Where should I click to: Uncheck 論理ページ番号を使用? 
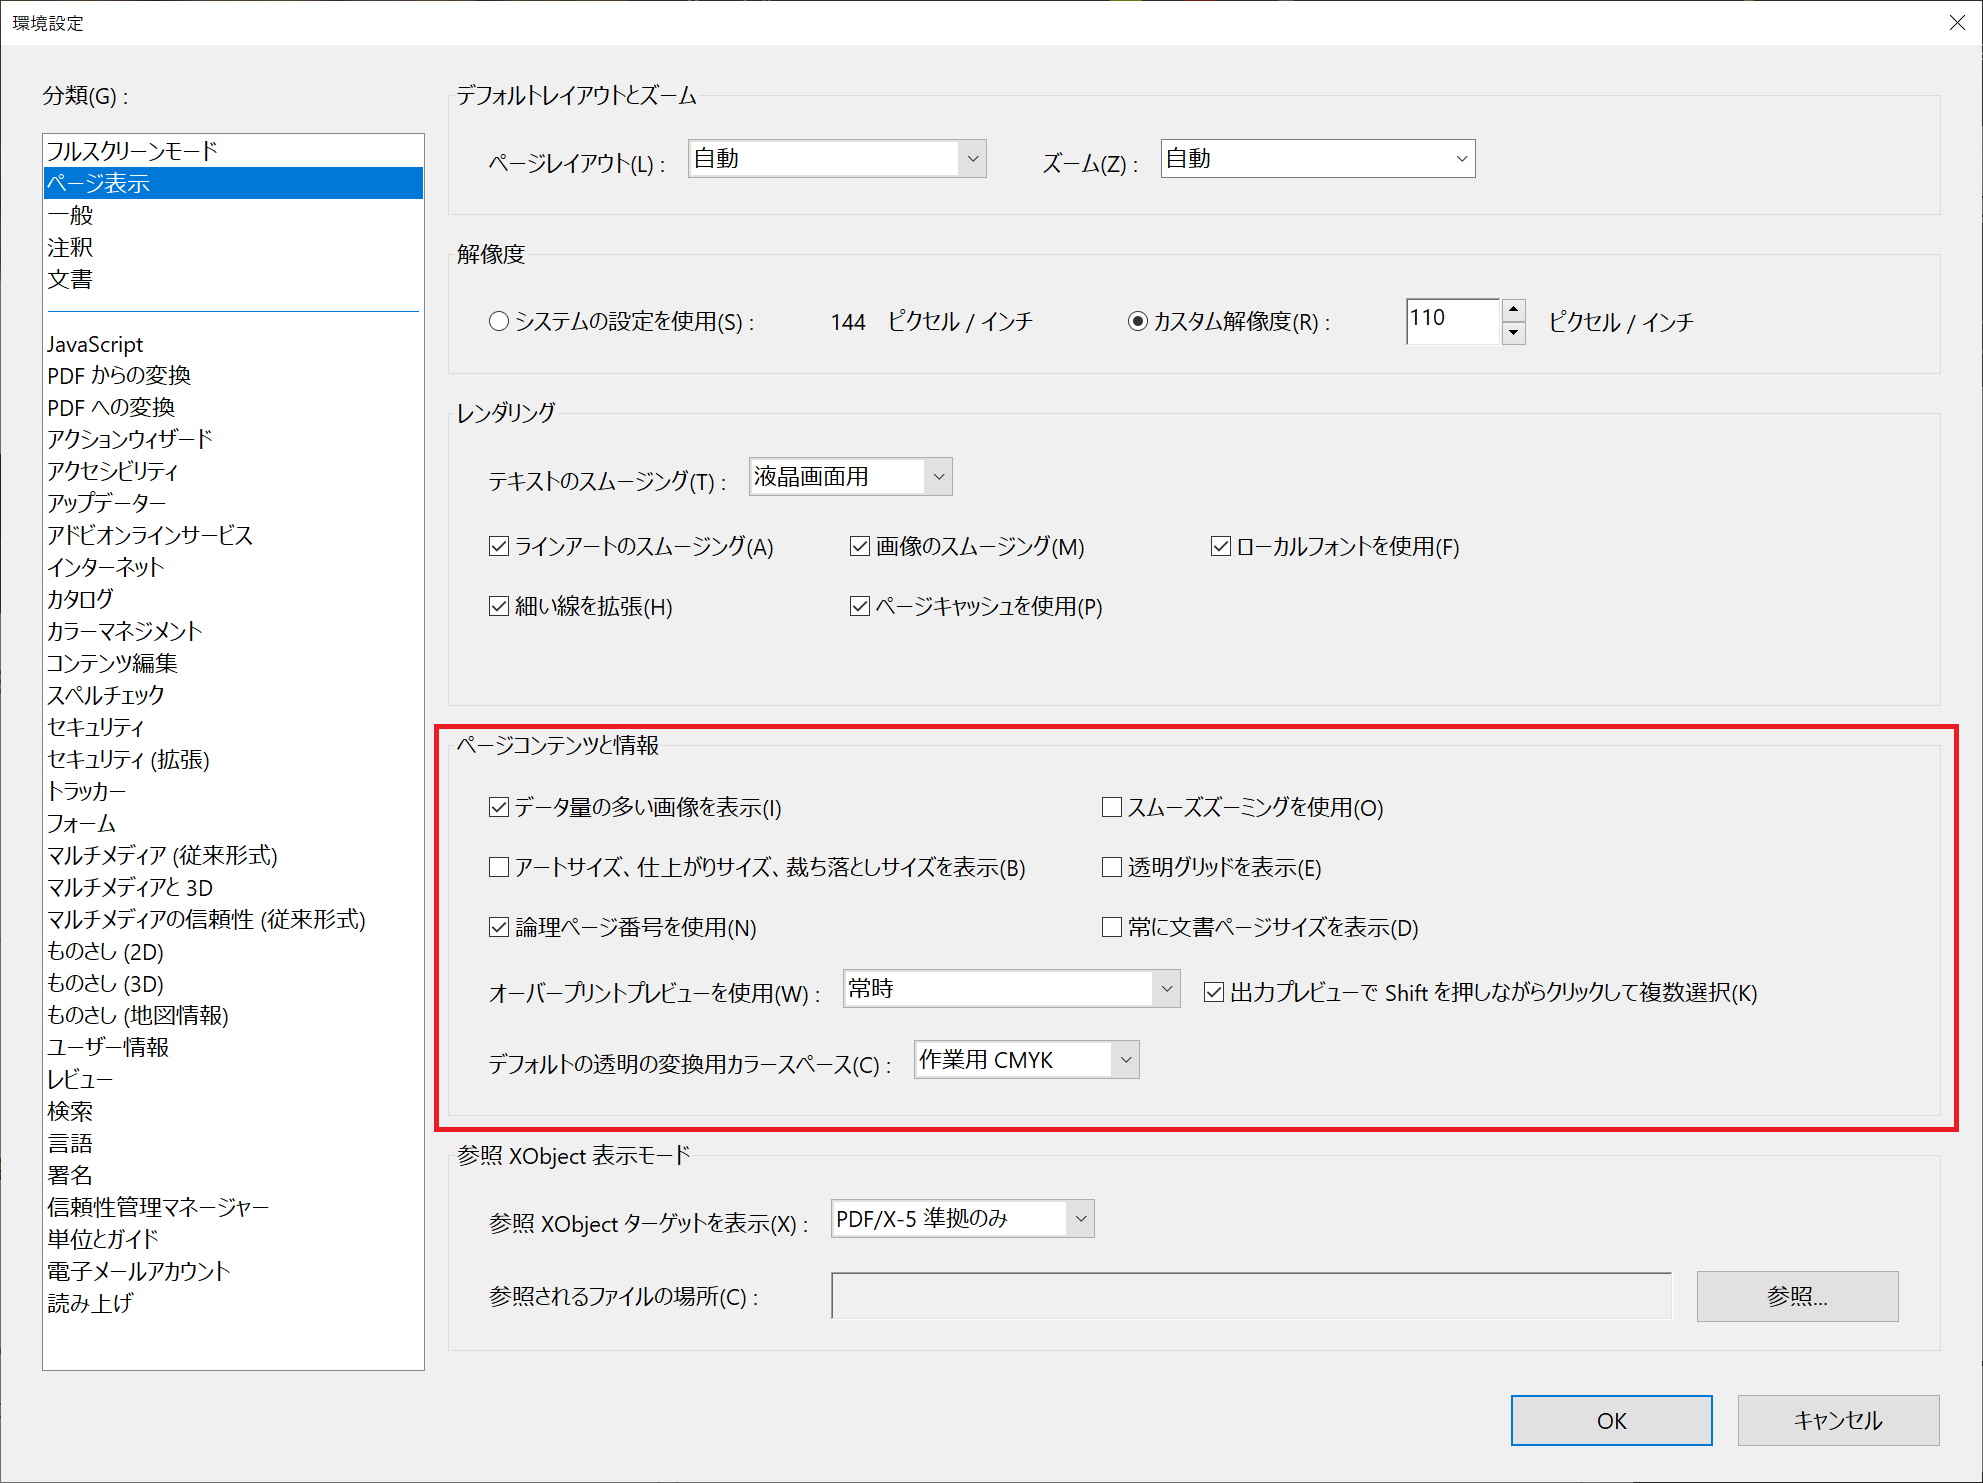pos(499,927)
